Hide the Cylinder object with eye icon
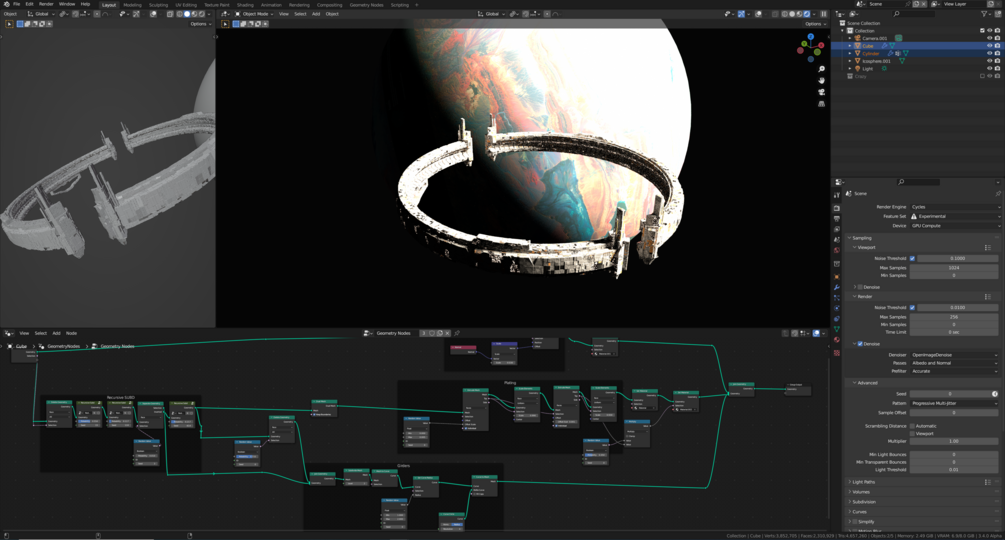Image resolution: width=1005 pixels, height=540 pixels. [x=989, y=53]
